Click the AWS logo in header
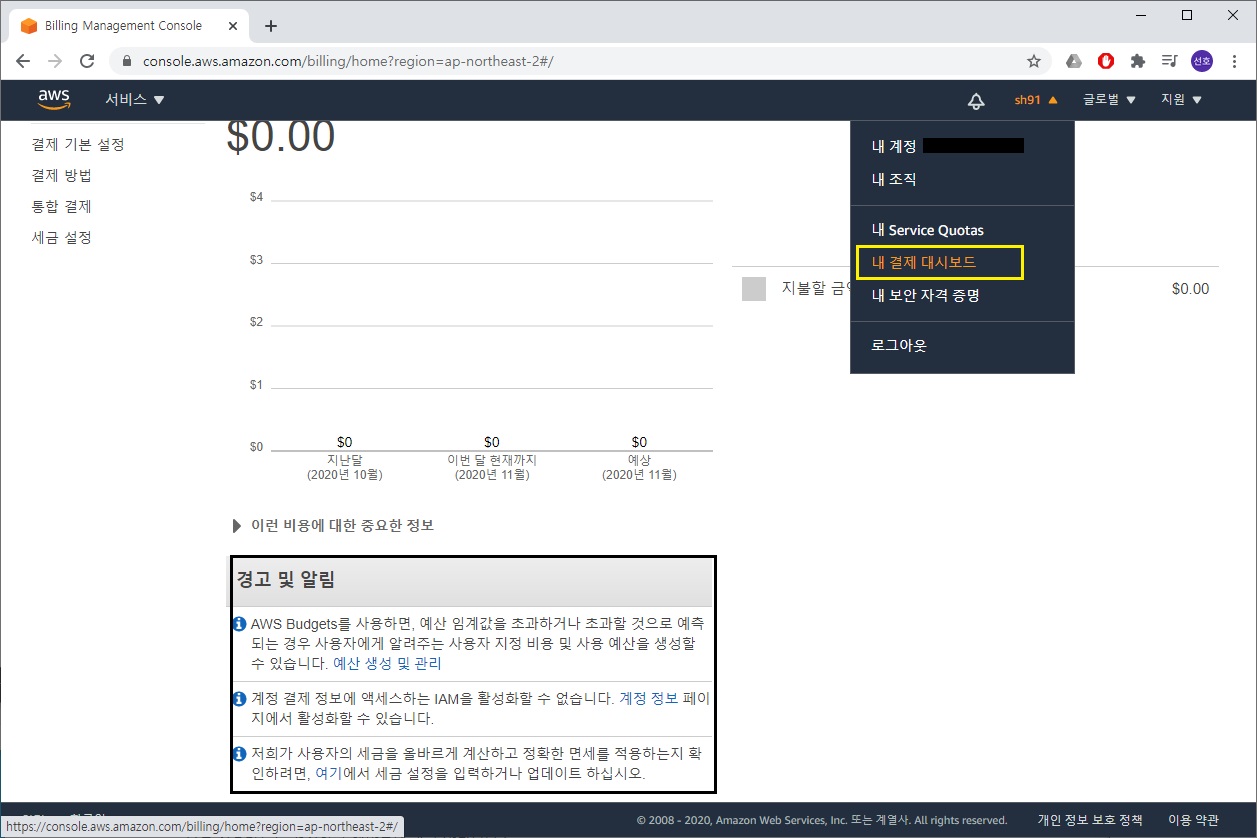Viewport: 1257px width, 838px height. 54,99
